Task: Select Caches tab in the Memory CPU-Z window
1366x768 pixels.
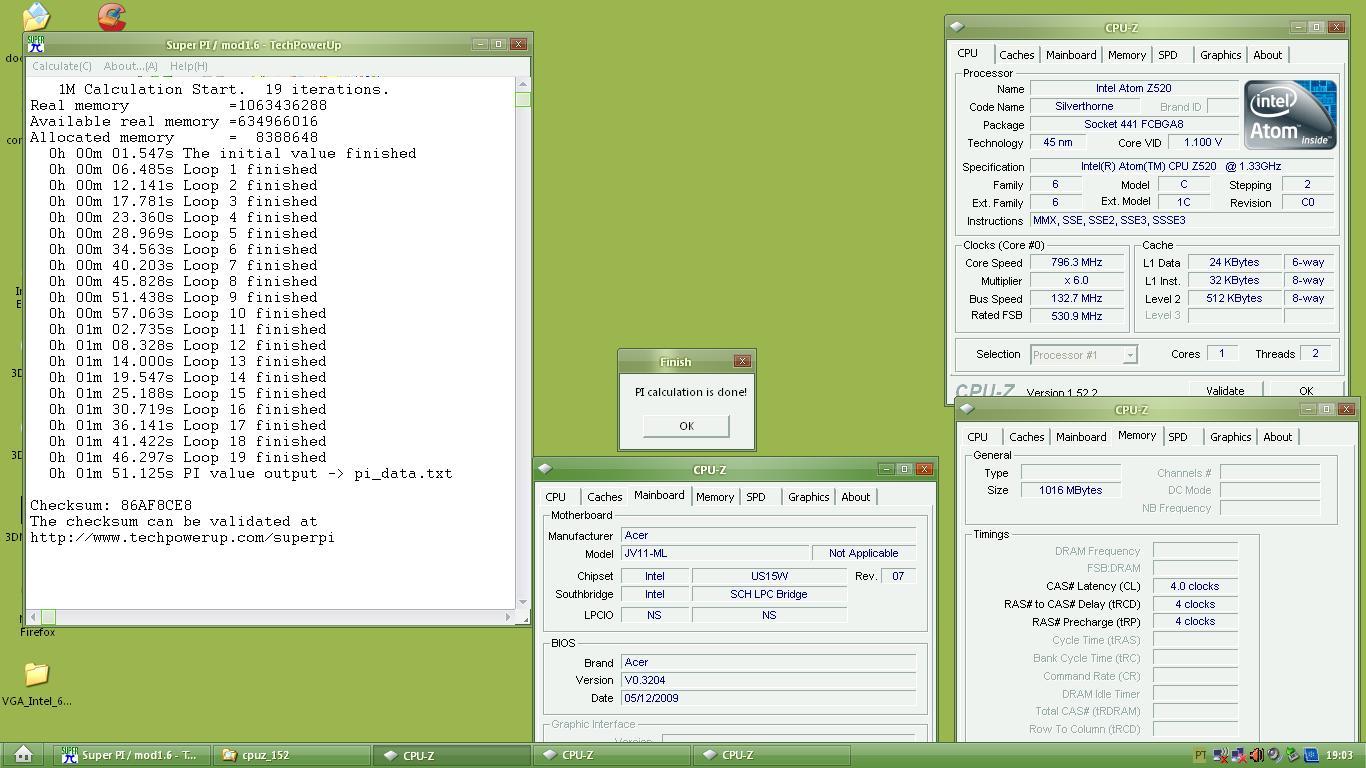Action: click(1026, 437)
